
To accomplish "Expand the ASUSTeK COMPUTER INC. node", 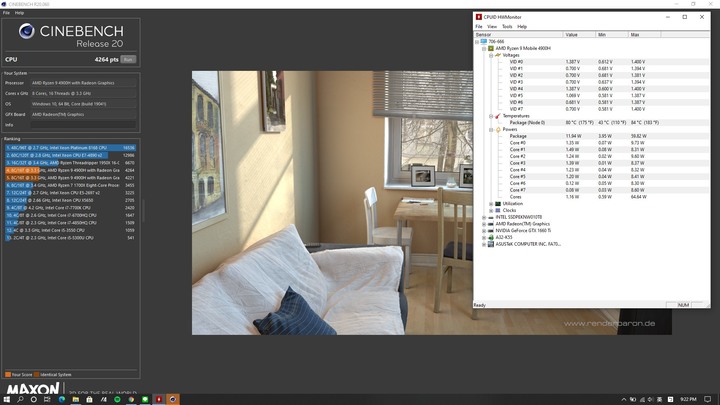I will [484, 244].
